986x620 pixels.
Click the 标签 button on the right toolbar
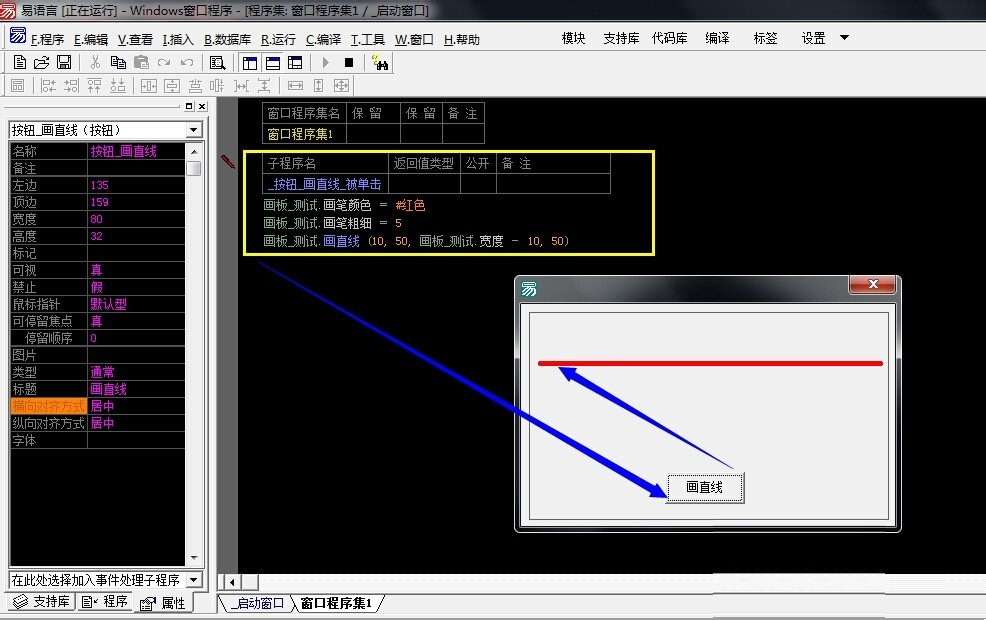coord(765,38)
